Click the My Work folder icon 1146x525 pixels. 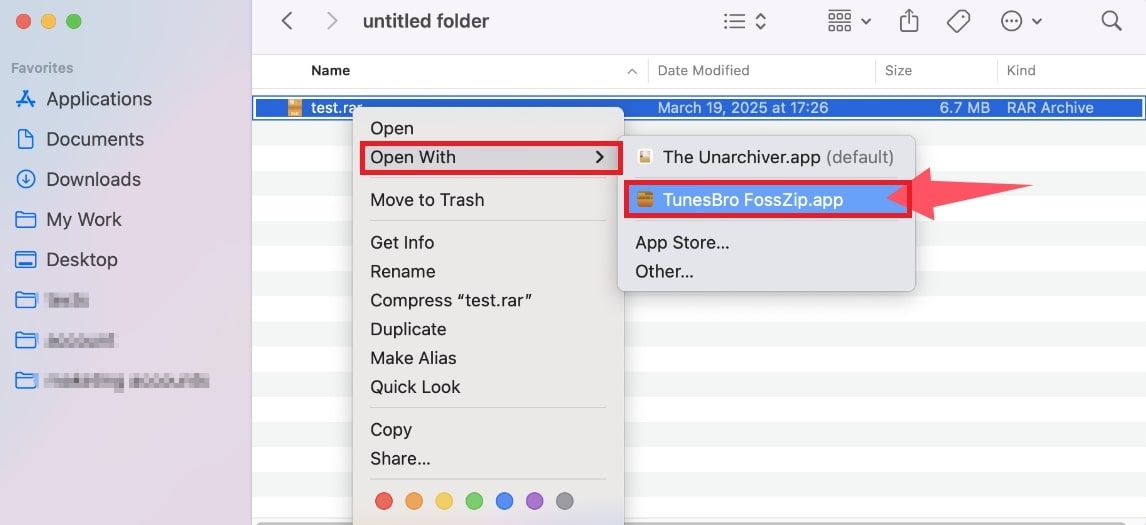coord(26,219)
